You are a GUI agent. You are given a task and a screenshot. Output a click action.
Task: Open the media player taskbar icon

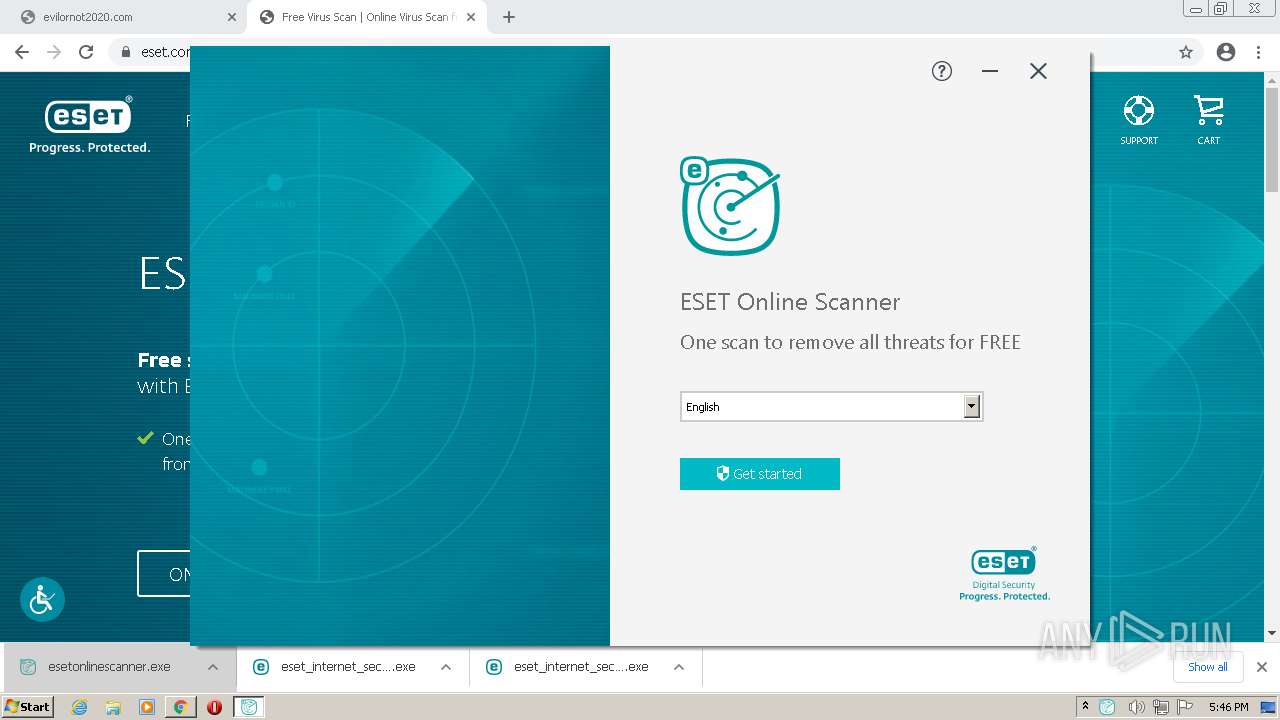pyautogui.click(x=147, y=707)
